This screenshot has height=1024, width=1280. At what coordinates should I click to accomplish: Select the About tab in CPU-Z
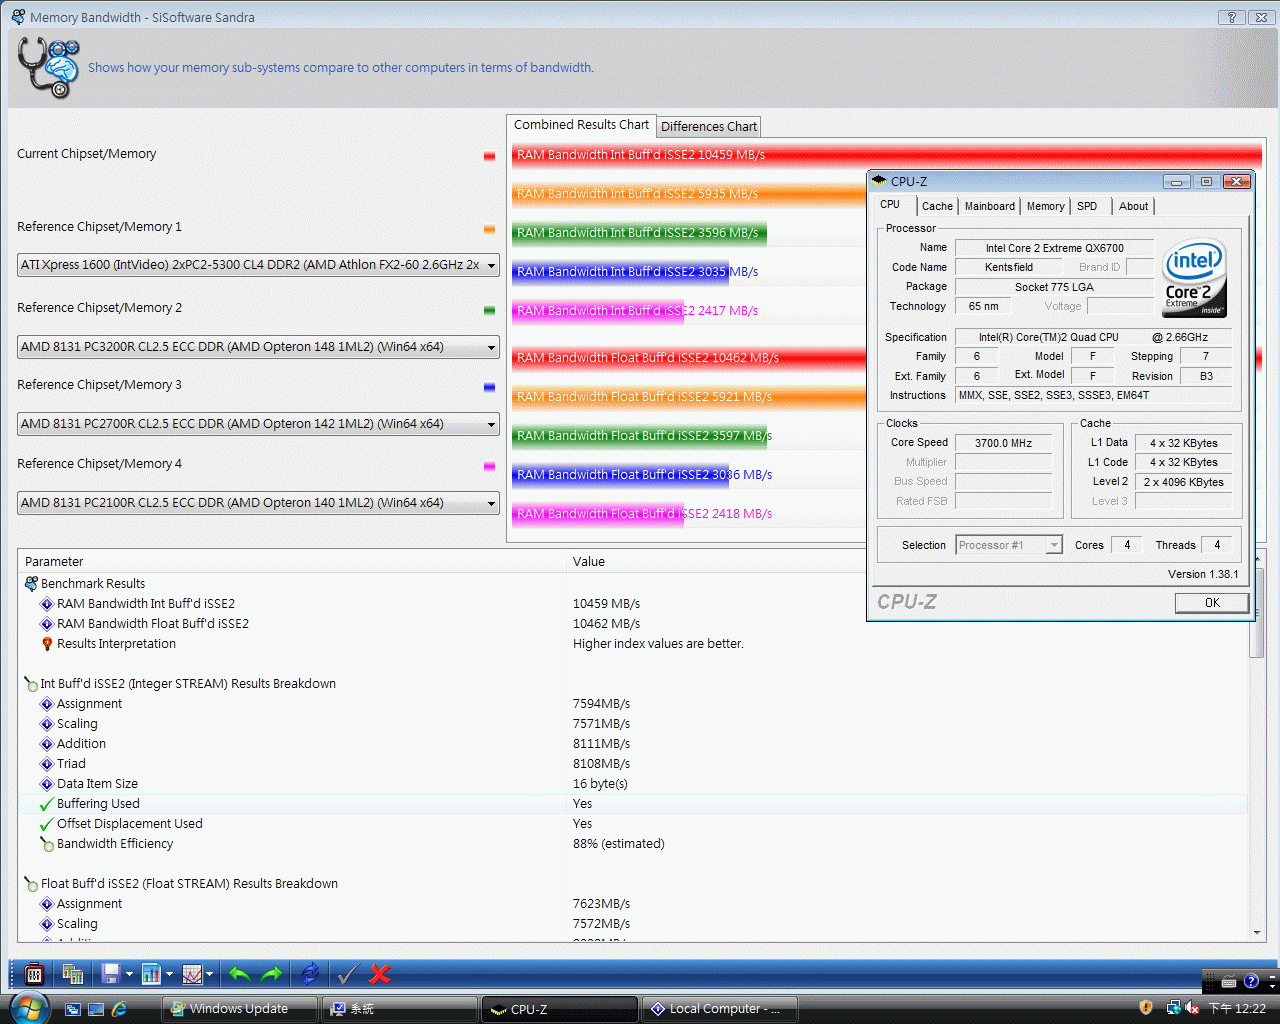[1134, 206]
